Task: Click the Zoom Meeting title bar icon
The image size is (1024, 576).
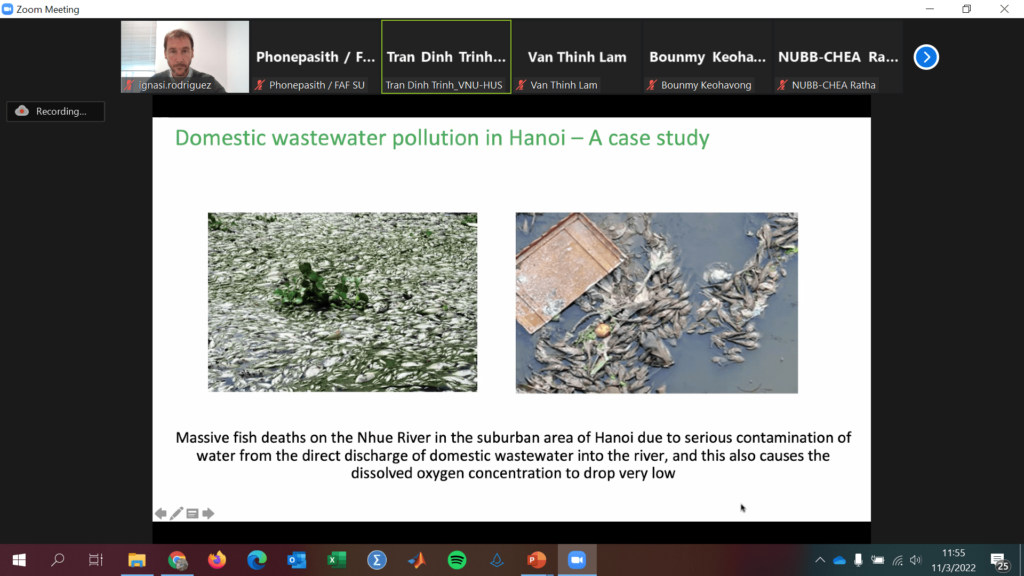Action: pyautogui.click(x=7, y=9)
